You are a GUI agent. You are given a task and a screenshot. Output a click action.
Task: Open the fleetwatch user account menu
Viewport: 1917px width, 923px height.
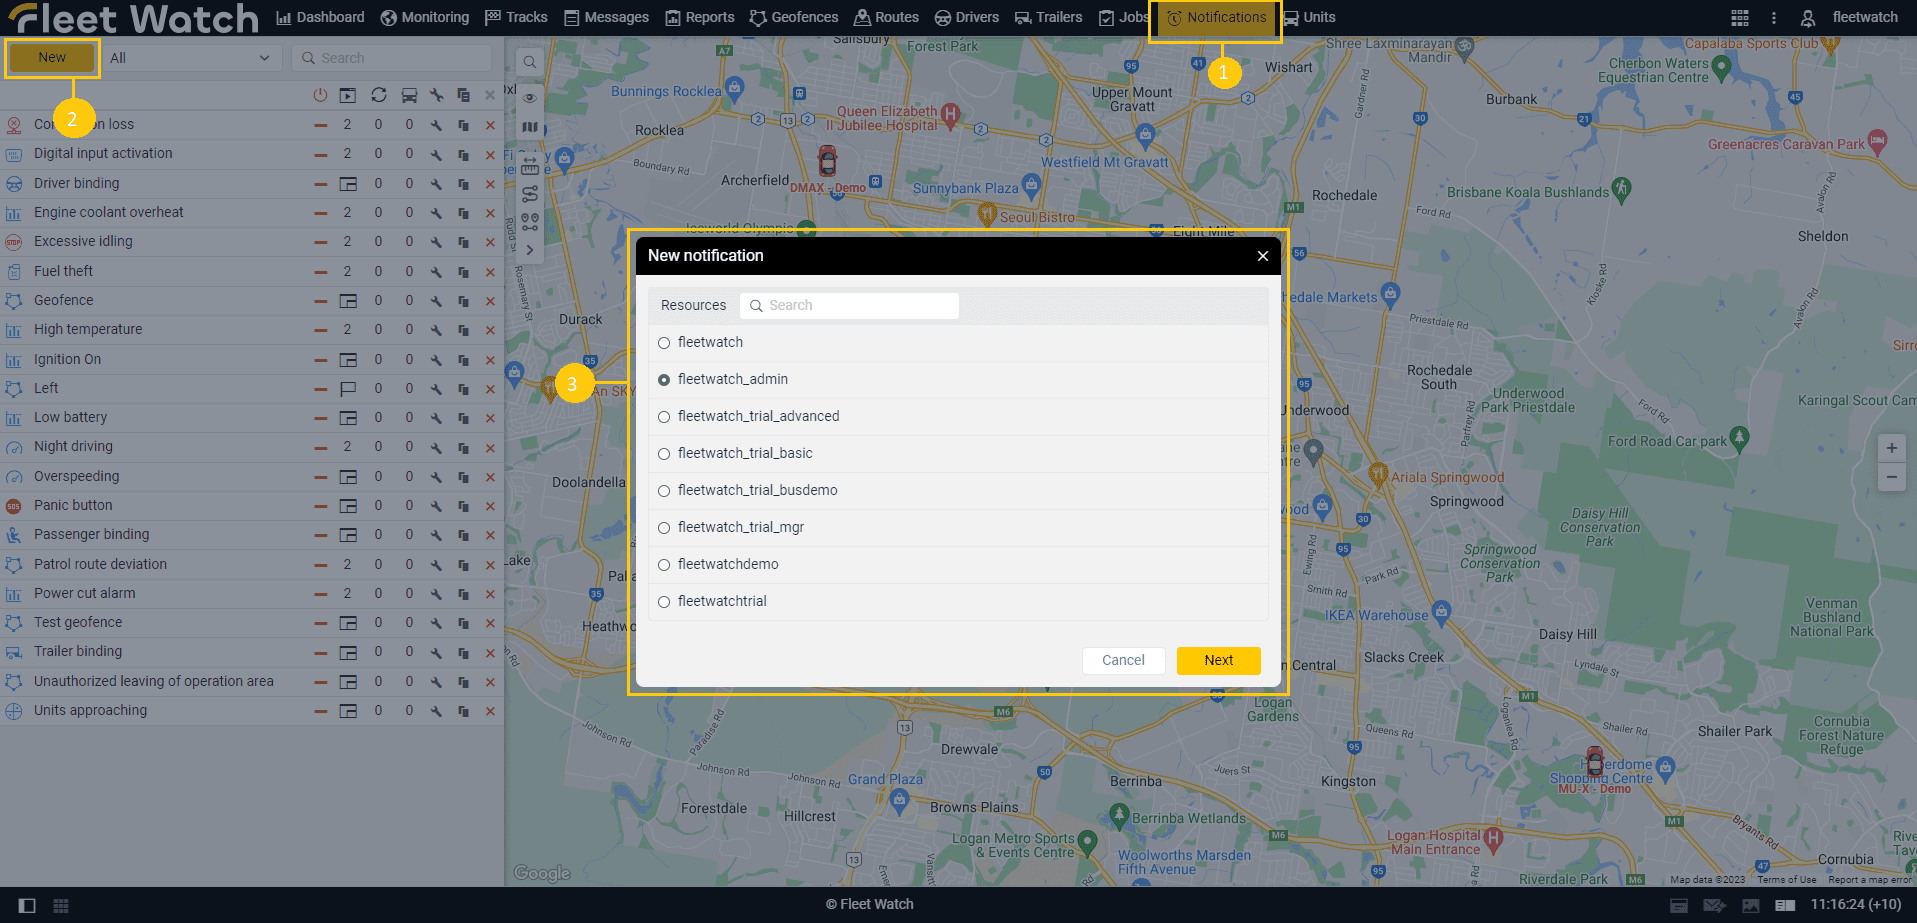pyautogui.click(x=1851, y=18)
